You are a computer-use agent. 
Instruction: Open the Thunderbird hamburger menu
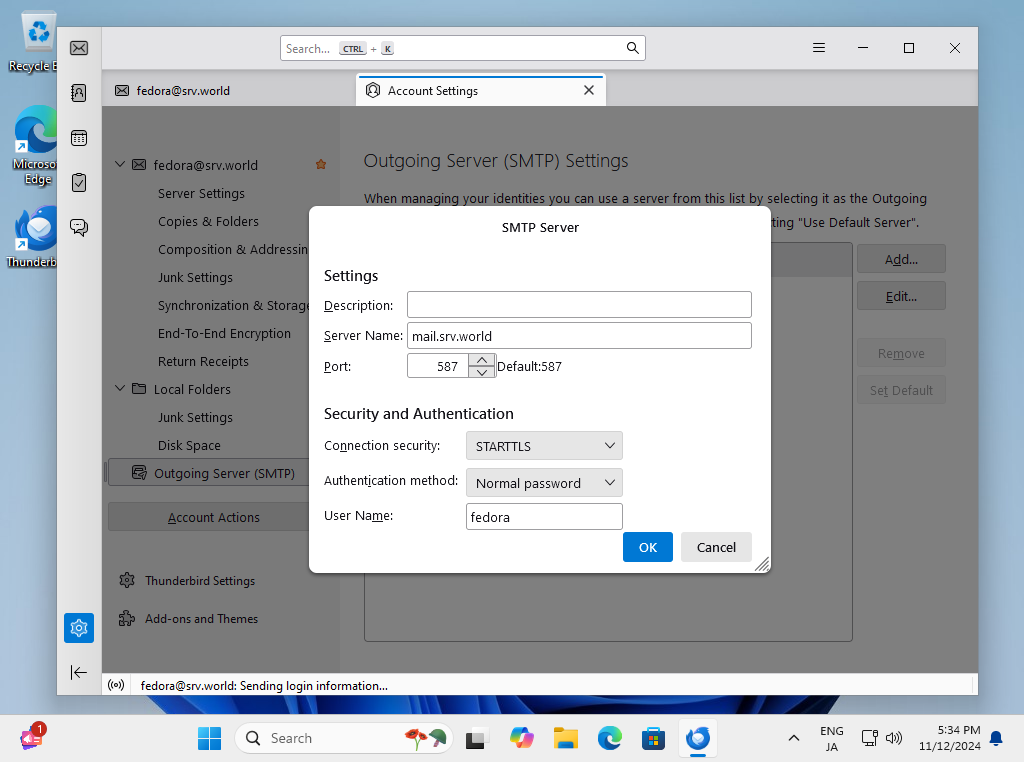pyautogui.click(x=819, y=48)
